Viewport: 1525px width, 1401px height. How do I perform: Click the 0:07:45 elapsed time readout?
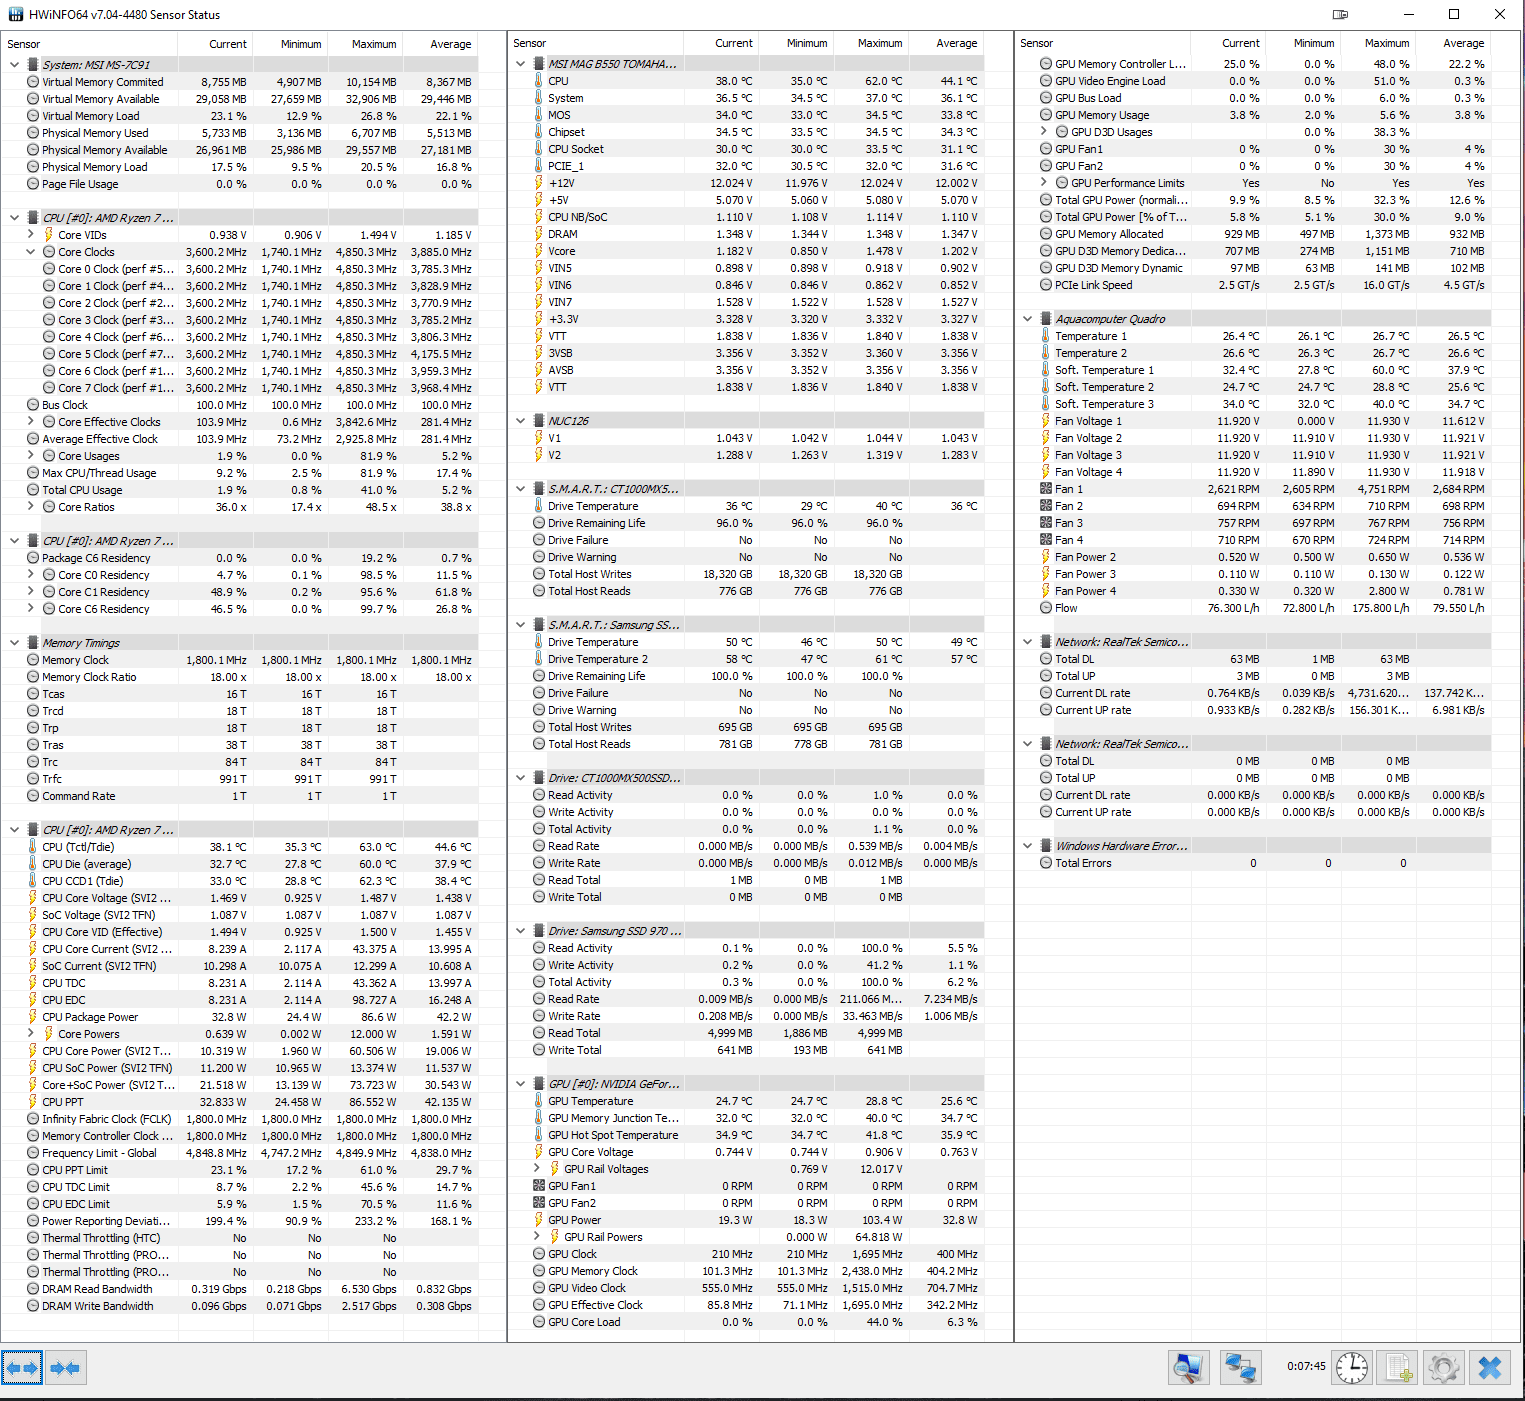click(x=1306, y=1366)
